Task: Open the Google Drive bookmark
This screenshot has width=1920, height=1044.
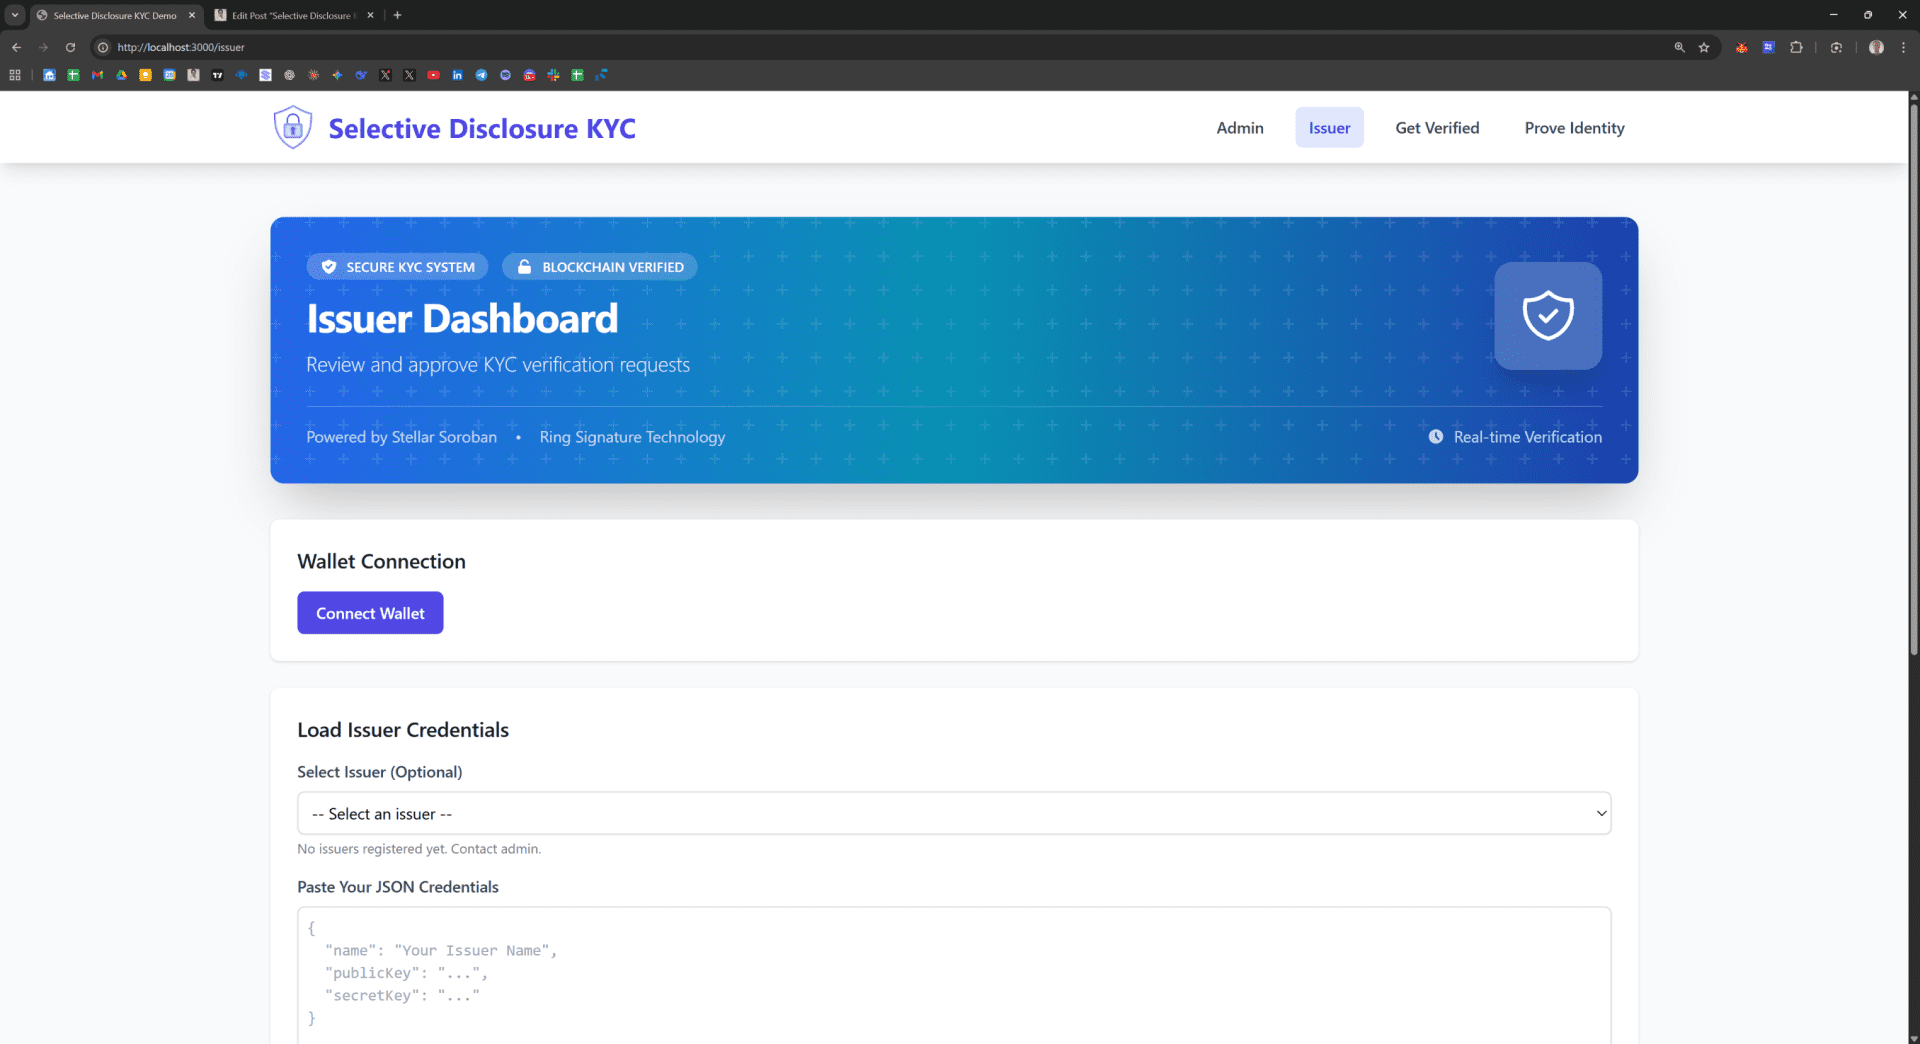Action: click(121, 75)
